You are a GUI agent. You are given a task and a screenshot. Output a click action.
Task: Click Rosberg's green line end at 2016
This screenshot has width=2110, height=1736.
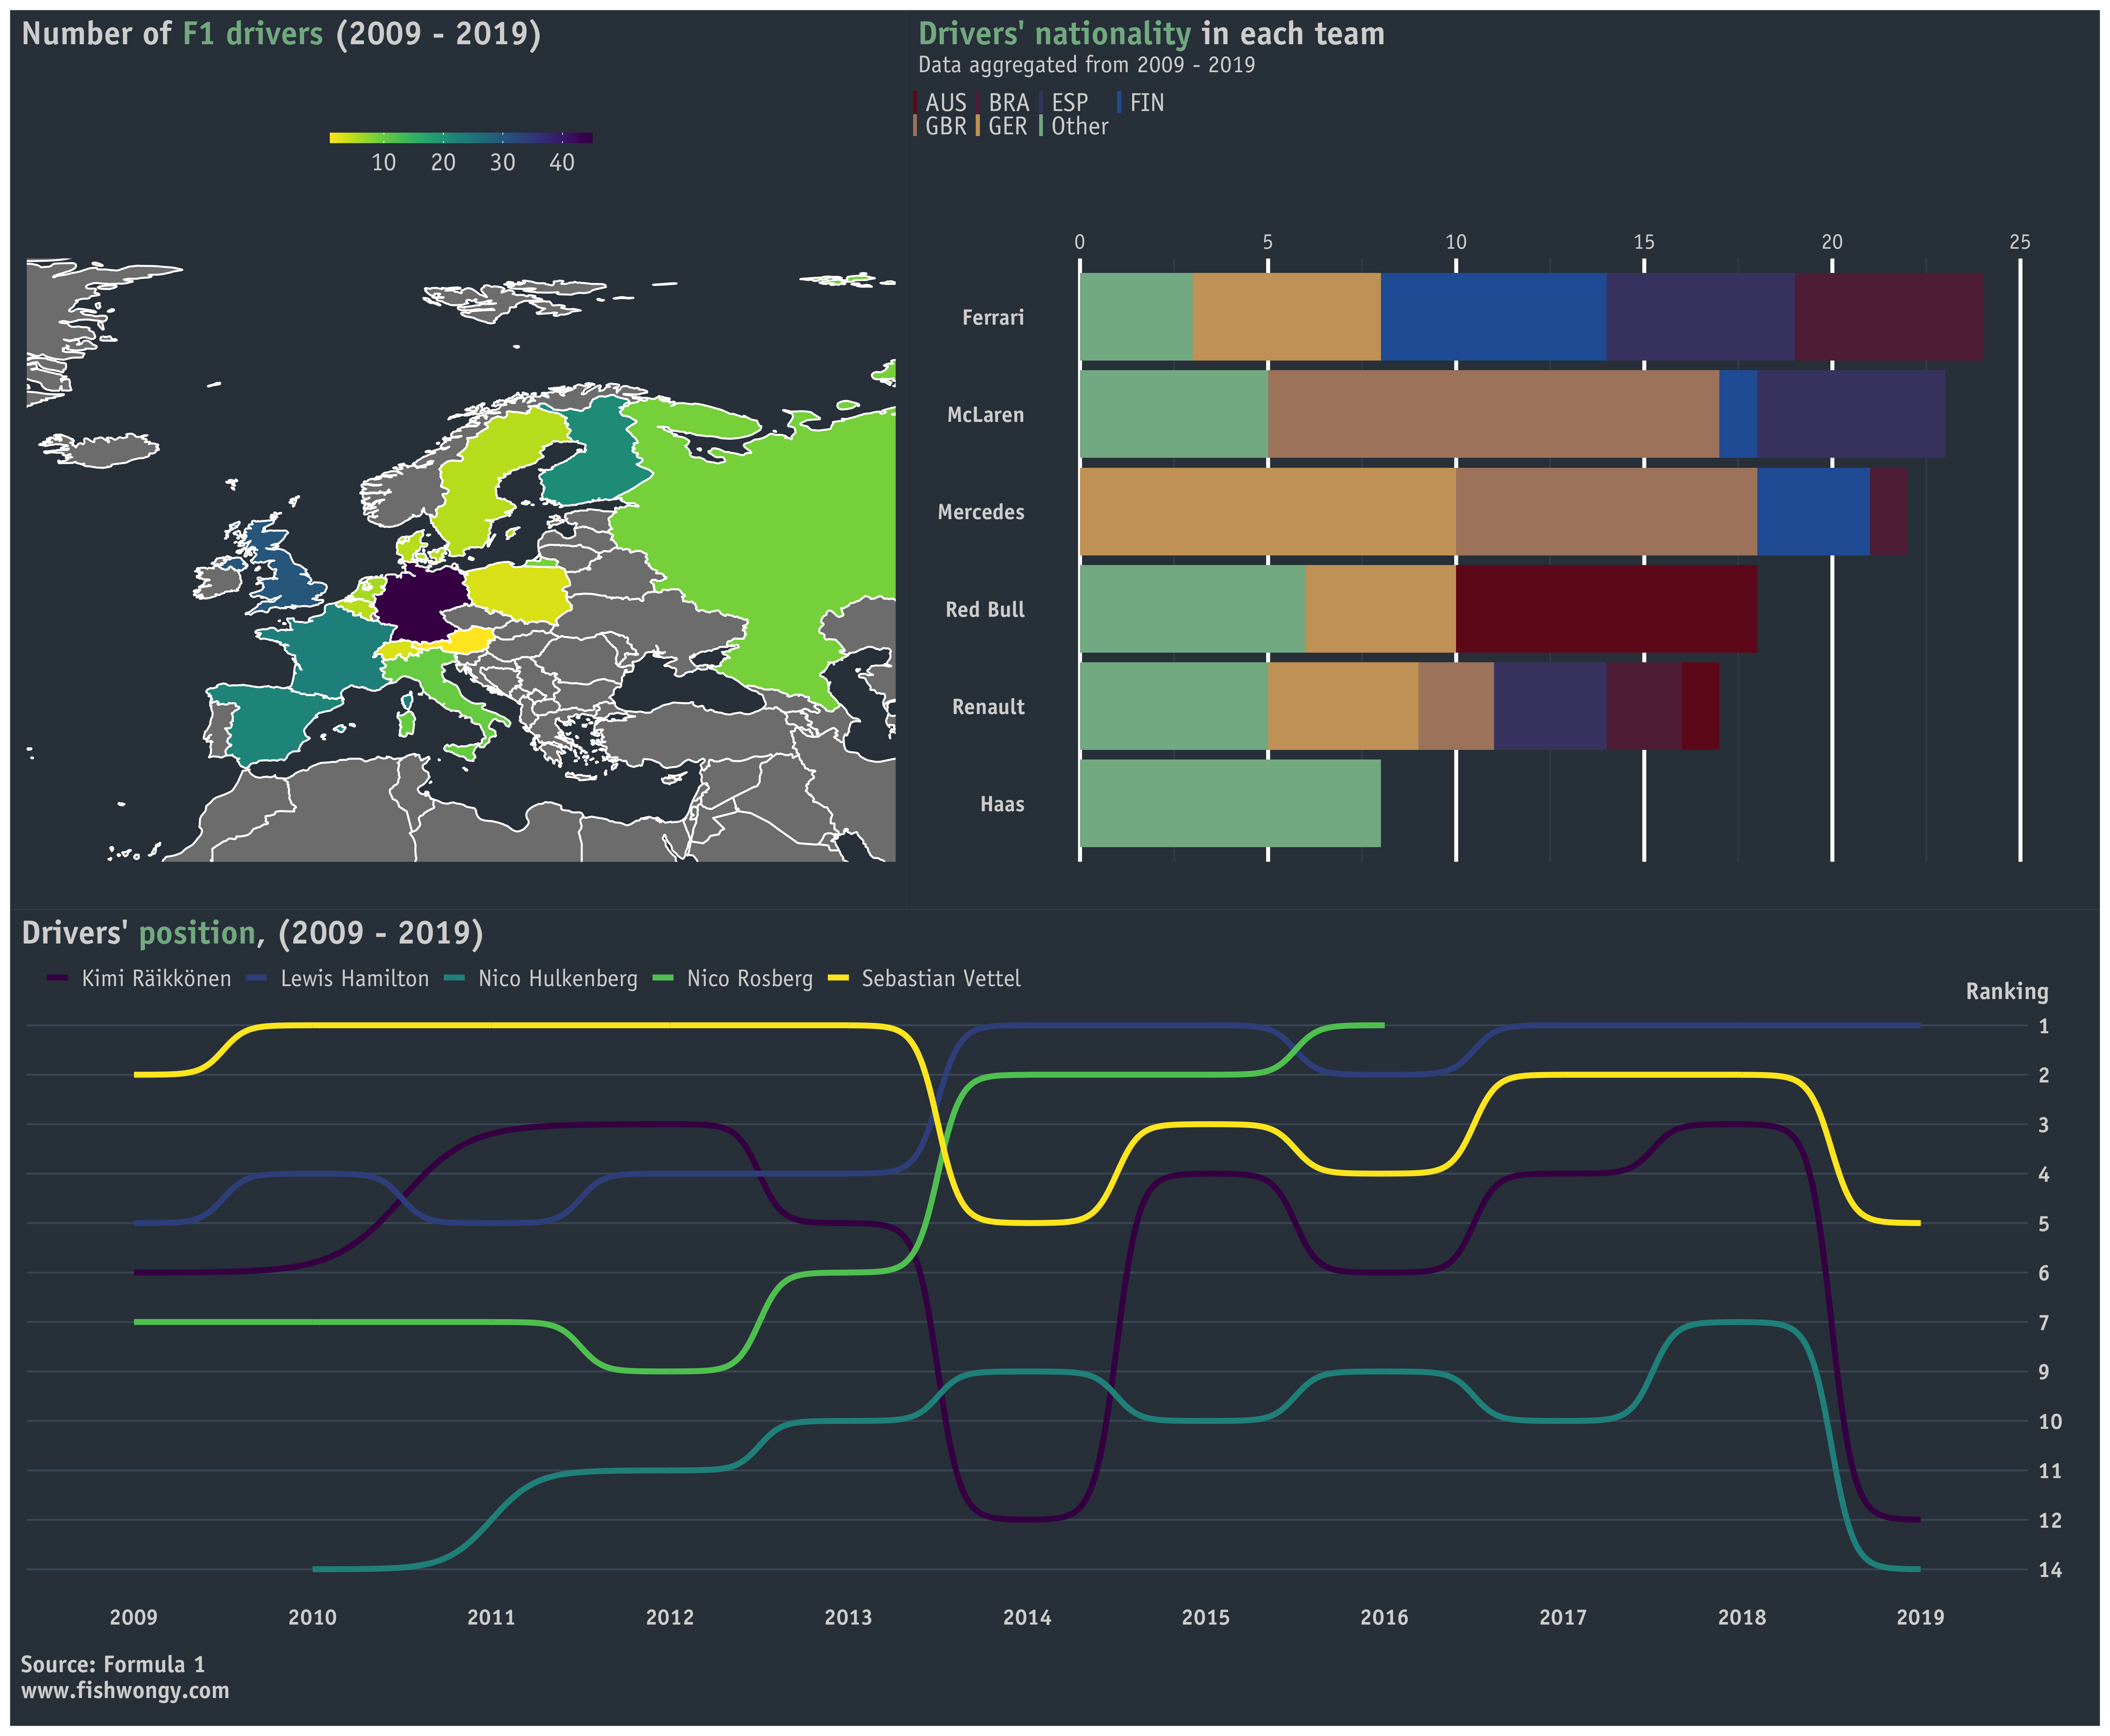coord(1382,1025)
